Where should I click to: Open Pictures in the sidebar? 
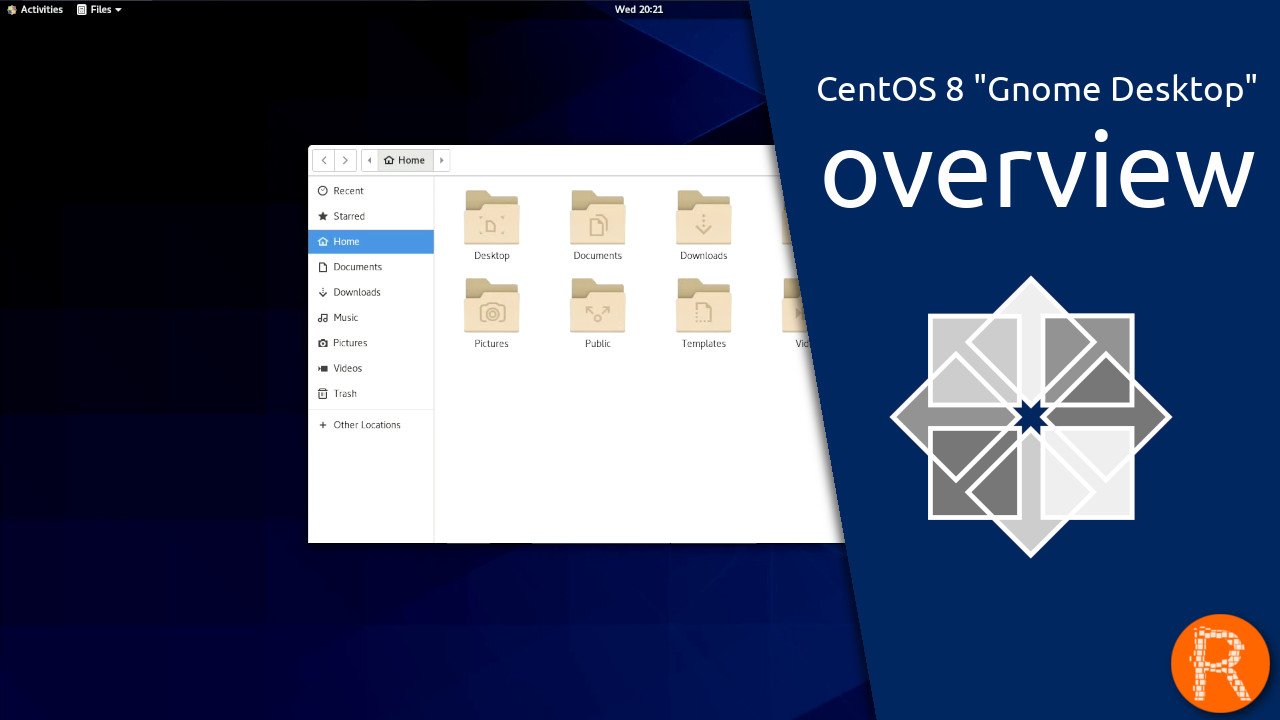coord(371,343)
